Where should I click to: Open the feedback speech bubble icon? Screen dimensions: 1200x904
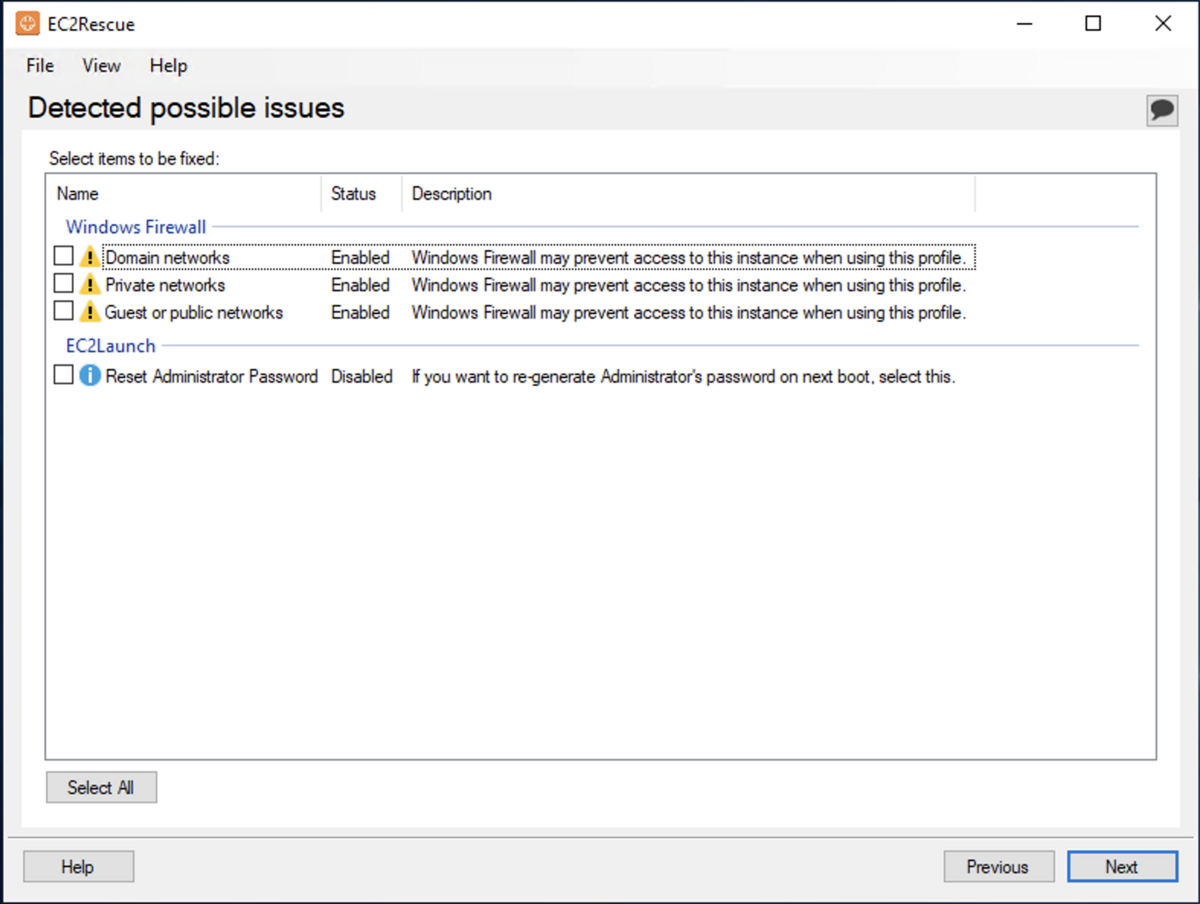click(1162, 109)
